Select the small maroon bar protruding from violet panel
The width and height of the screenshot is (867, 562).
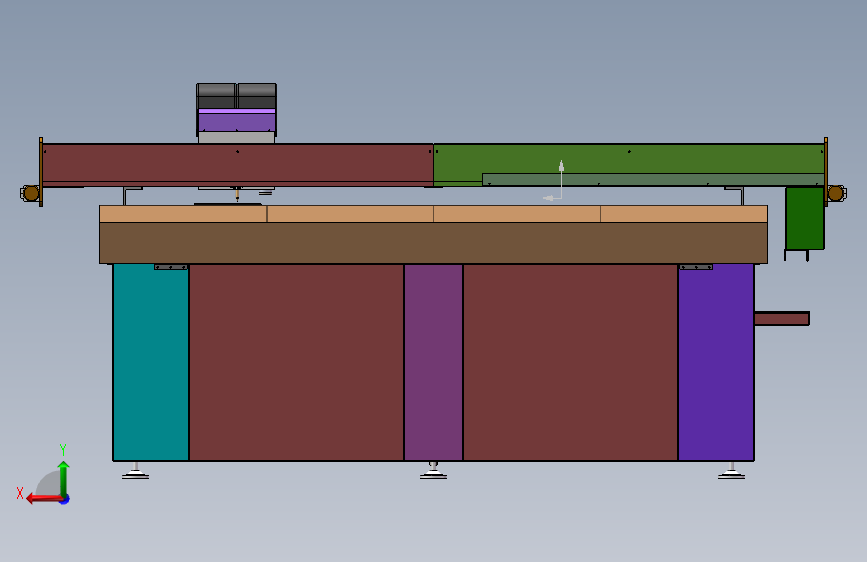click(782, 318)
